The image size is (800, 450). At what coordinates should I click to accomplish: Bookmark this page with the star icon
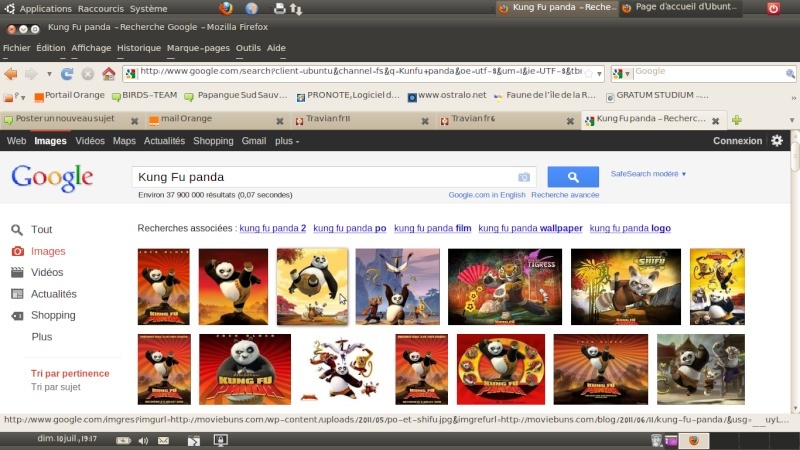click(589, 73)
